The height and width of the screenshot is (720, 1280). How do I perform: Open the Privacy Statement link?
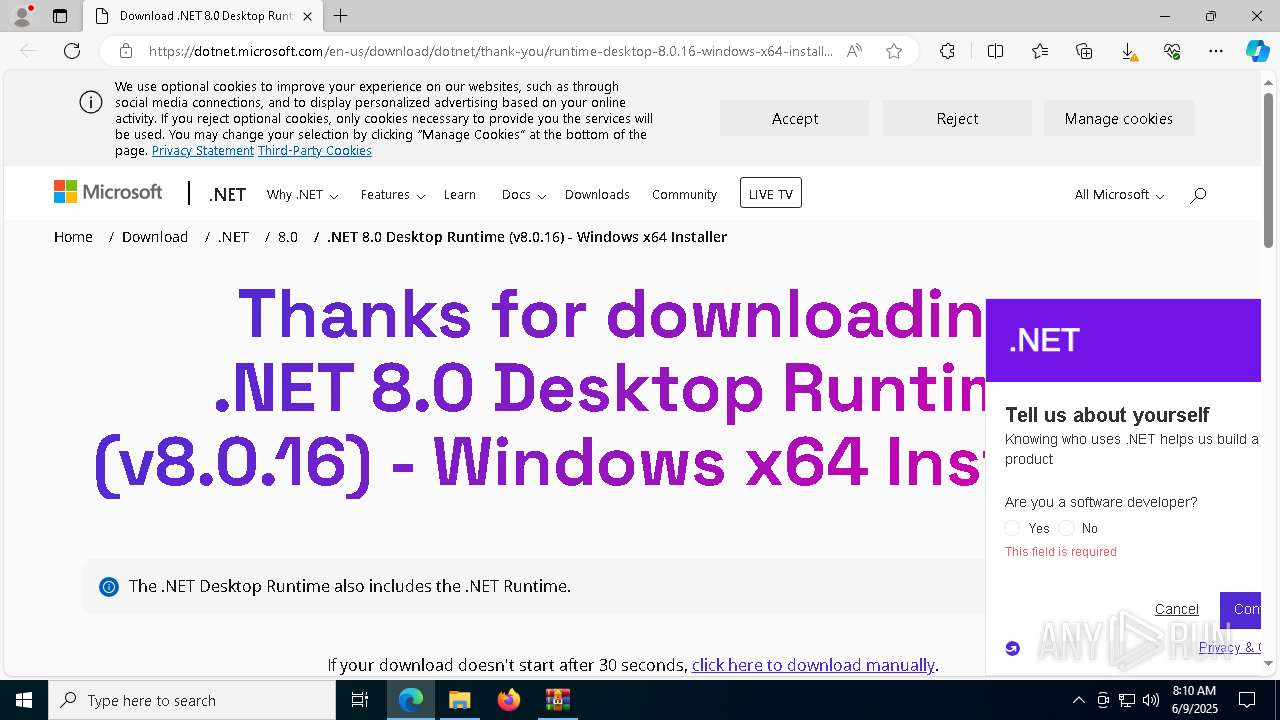(x=203, y=151)
